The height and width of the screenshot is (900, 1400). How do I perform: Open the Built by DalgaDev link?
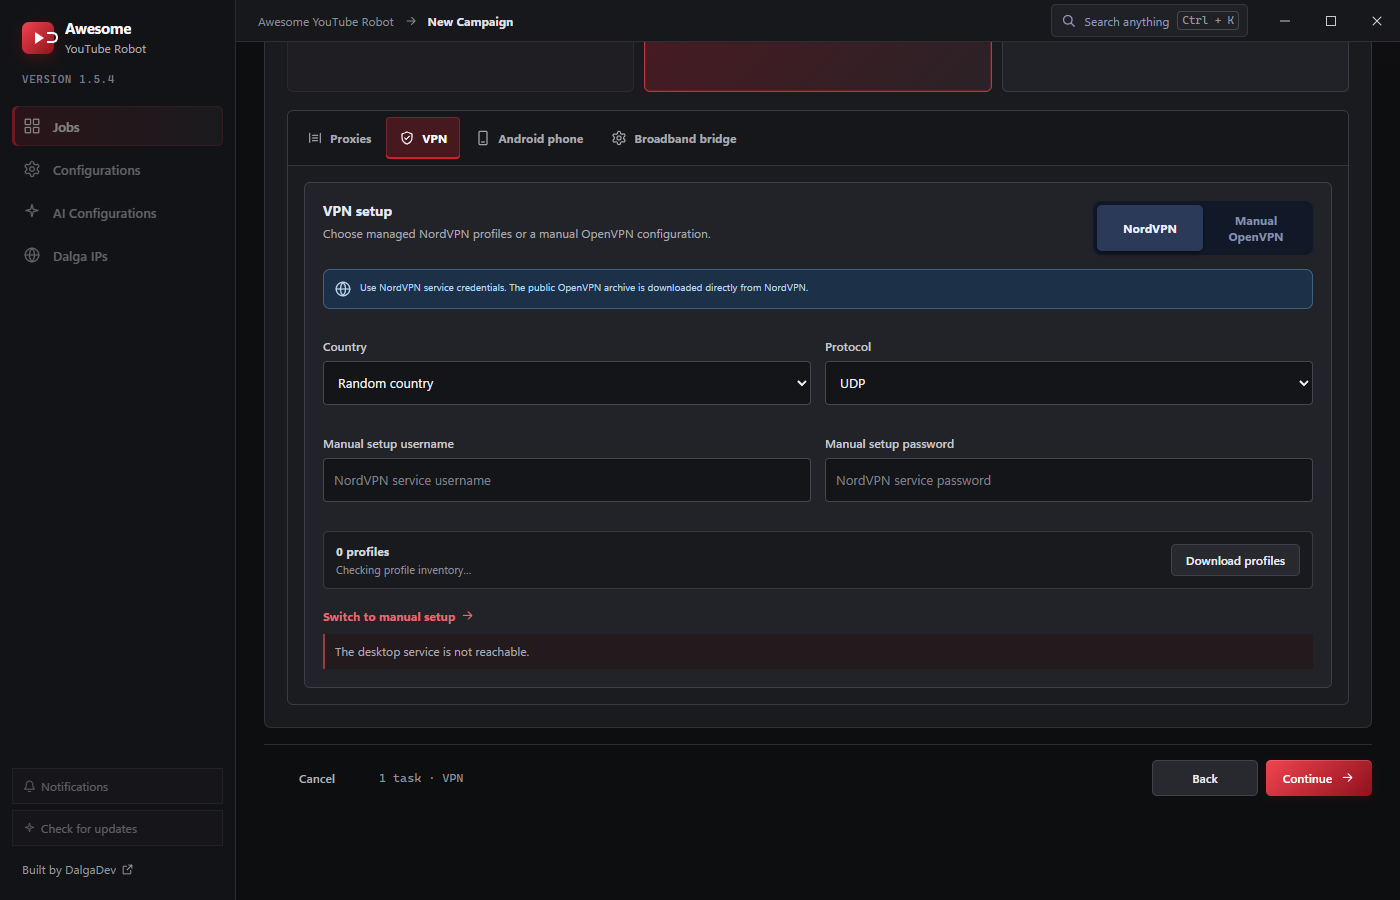pyautogui.click(x=77, y=870)
